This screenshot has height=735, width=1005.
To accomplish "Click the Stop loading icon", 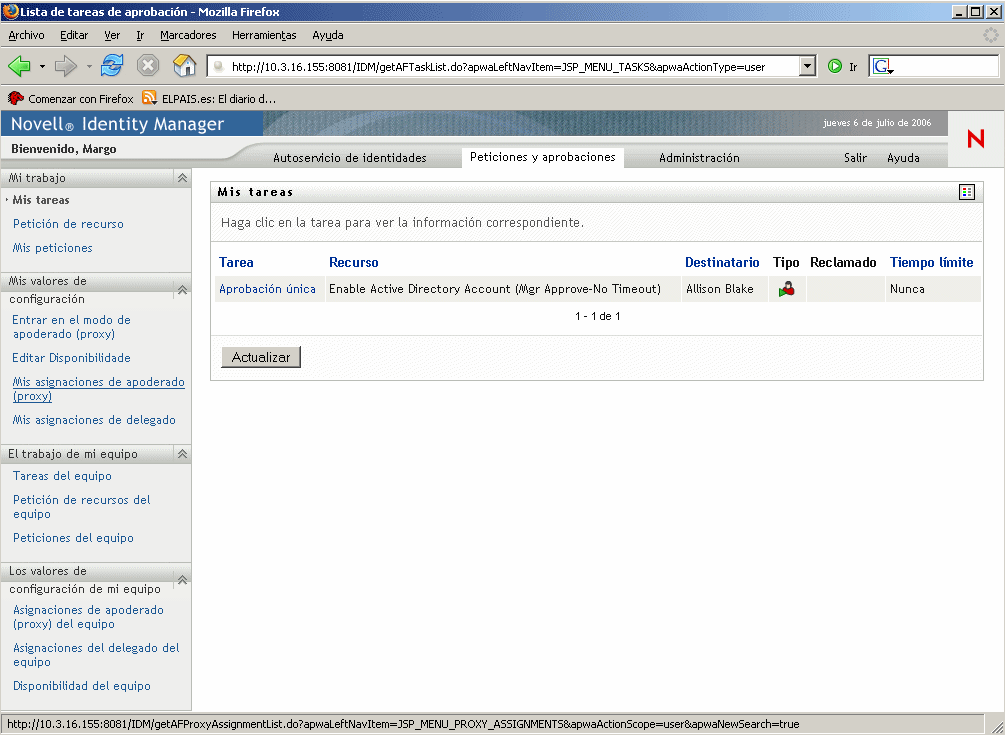I will click(x=148, y=66).
